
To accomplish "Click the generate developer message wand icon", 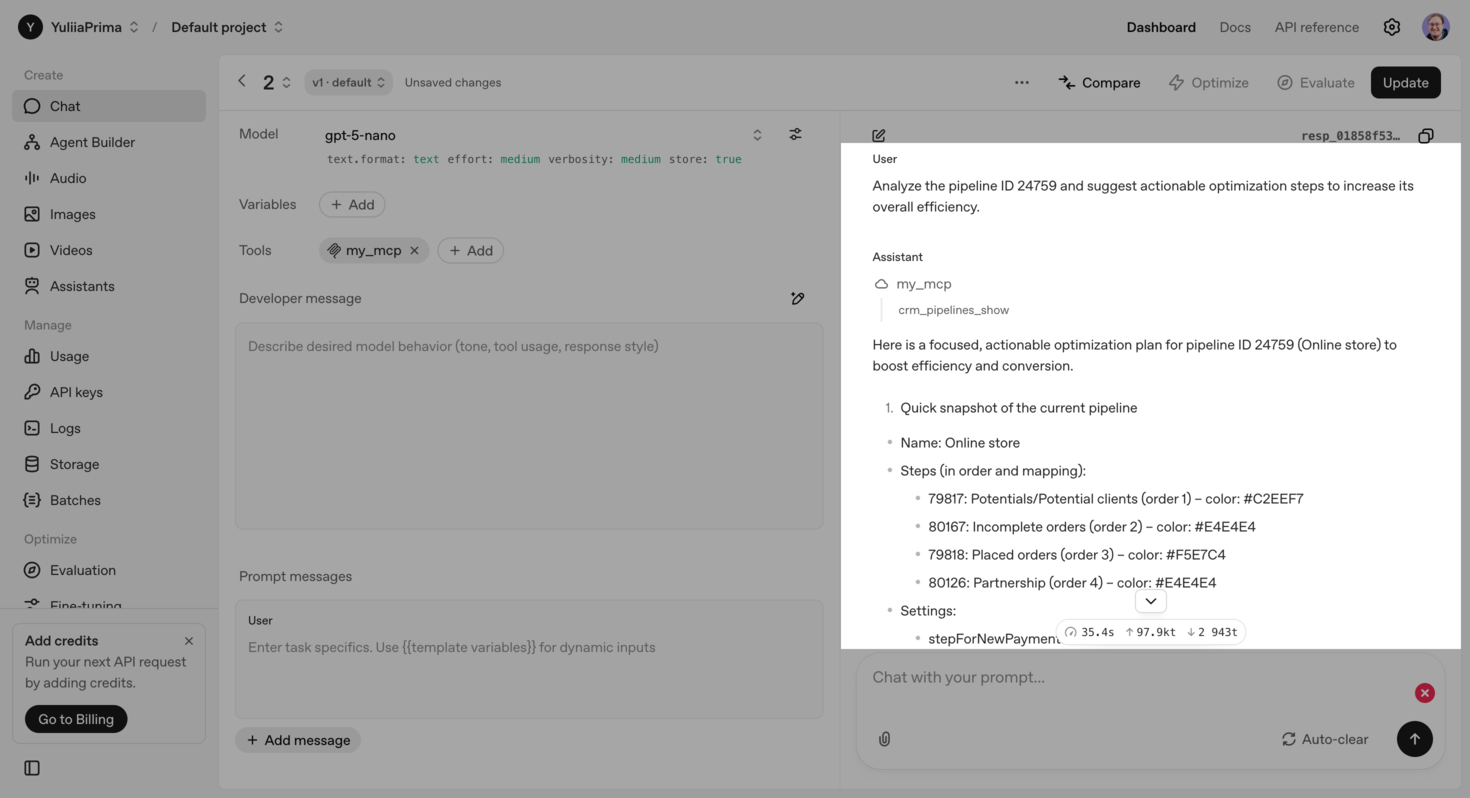I will click(797, 298).
